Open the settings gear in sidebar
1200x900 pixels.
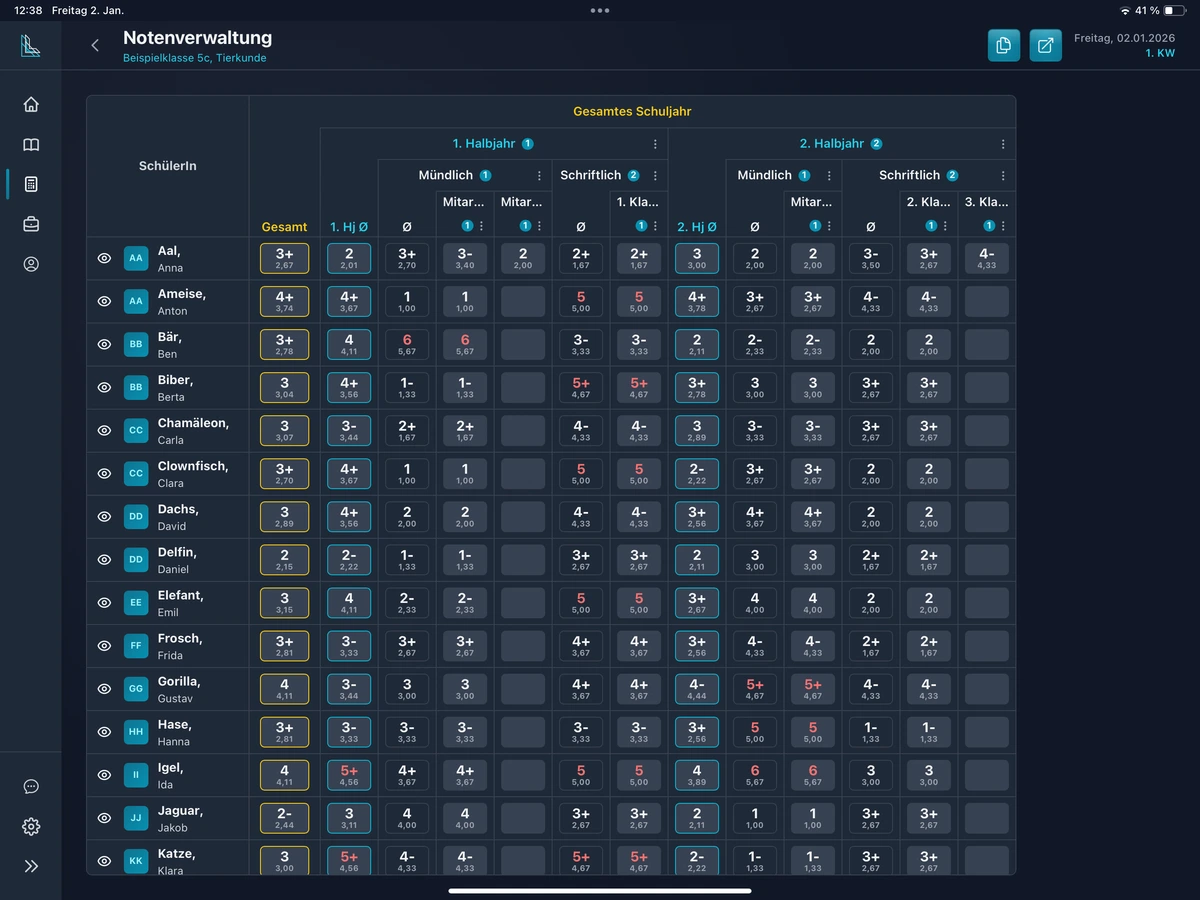click(x=31, y=826)
